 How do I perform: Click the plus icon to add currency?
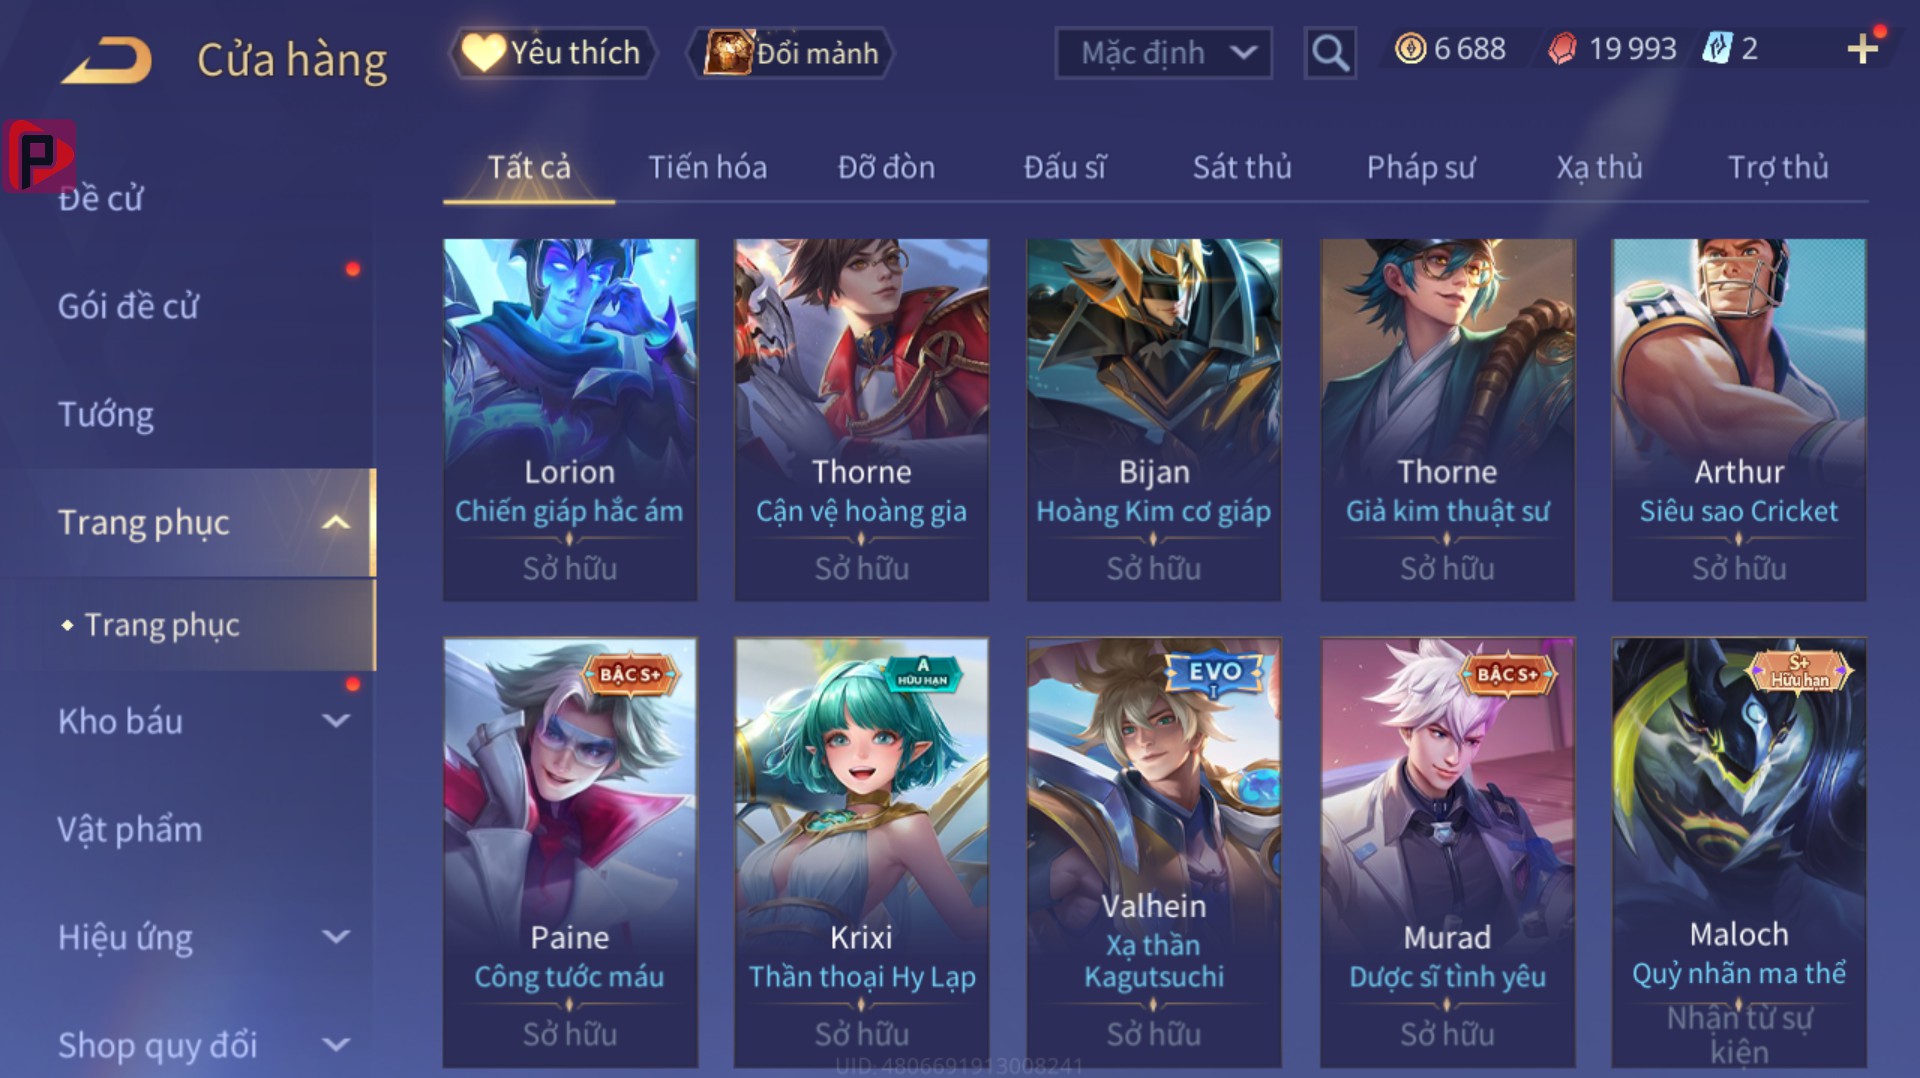click(x=1862, y=49)
